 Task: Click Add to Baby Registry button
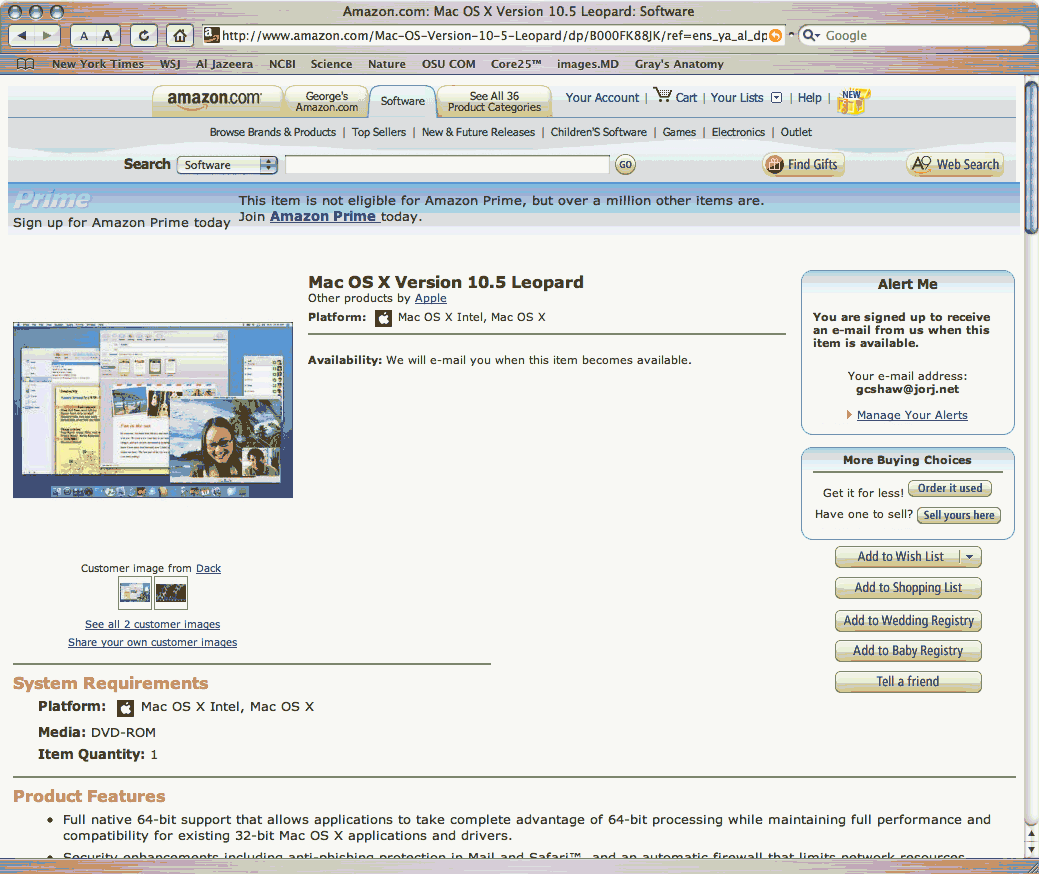(908, 651)
